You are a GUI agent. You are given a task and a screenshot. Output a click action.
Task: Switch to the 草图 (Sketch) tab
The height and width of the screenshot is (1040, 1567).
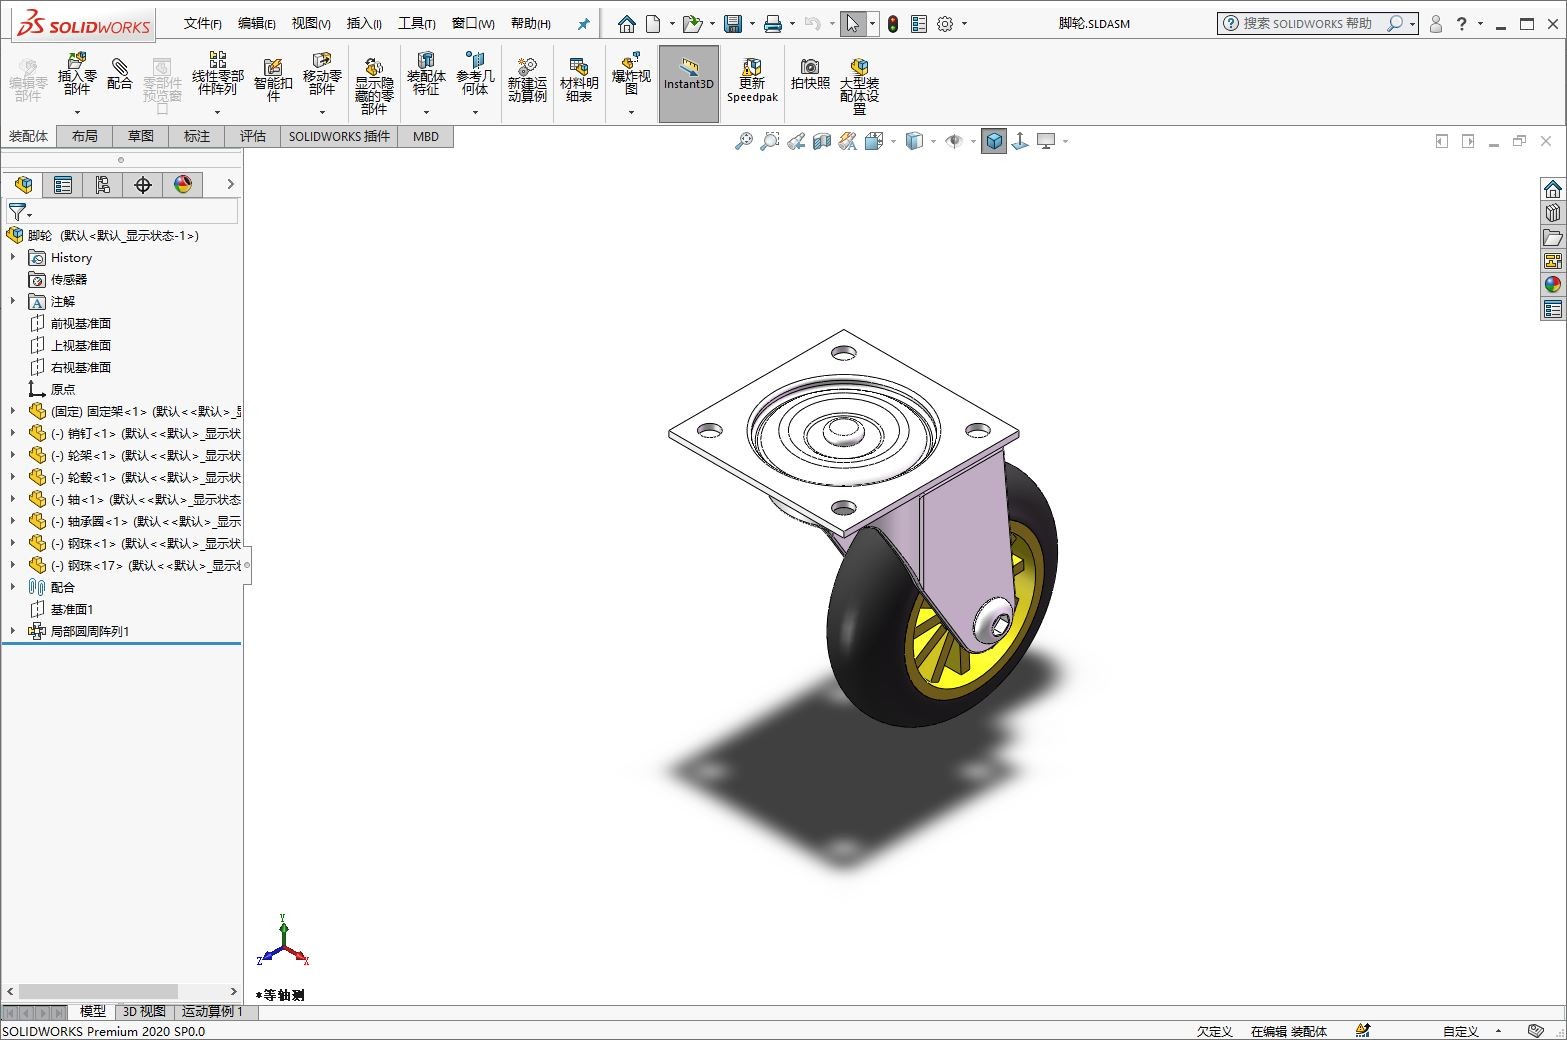pyautogui.click(x=141, y=136)
